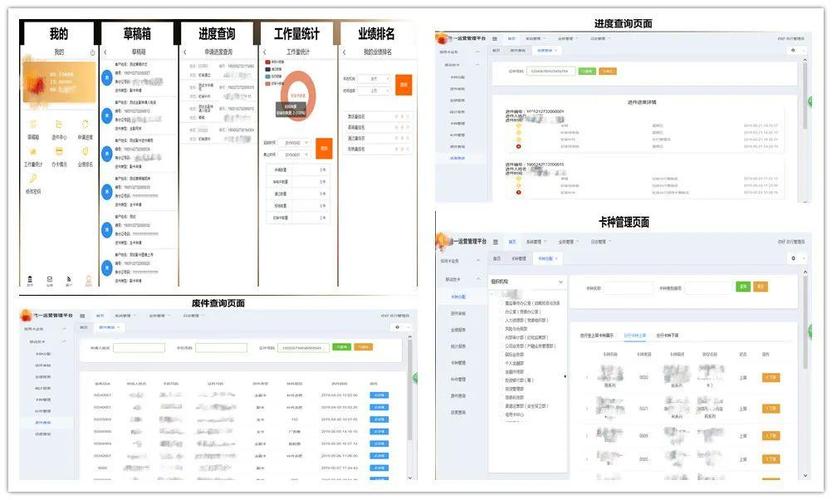Screen dimensions: 832x500
Task: Open the fourth top menu dropdown in 废件查询页面
Action: [x=192, y=316]
